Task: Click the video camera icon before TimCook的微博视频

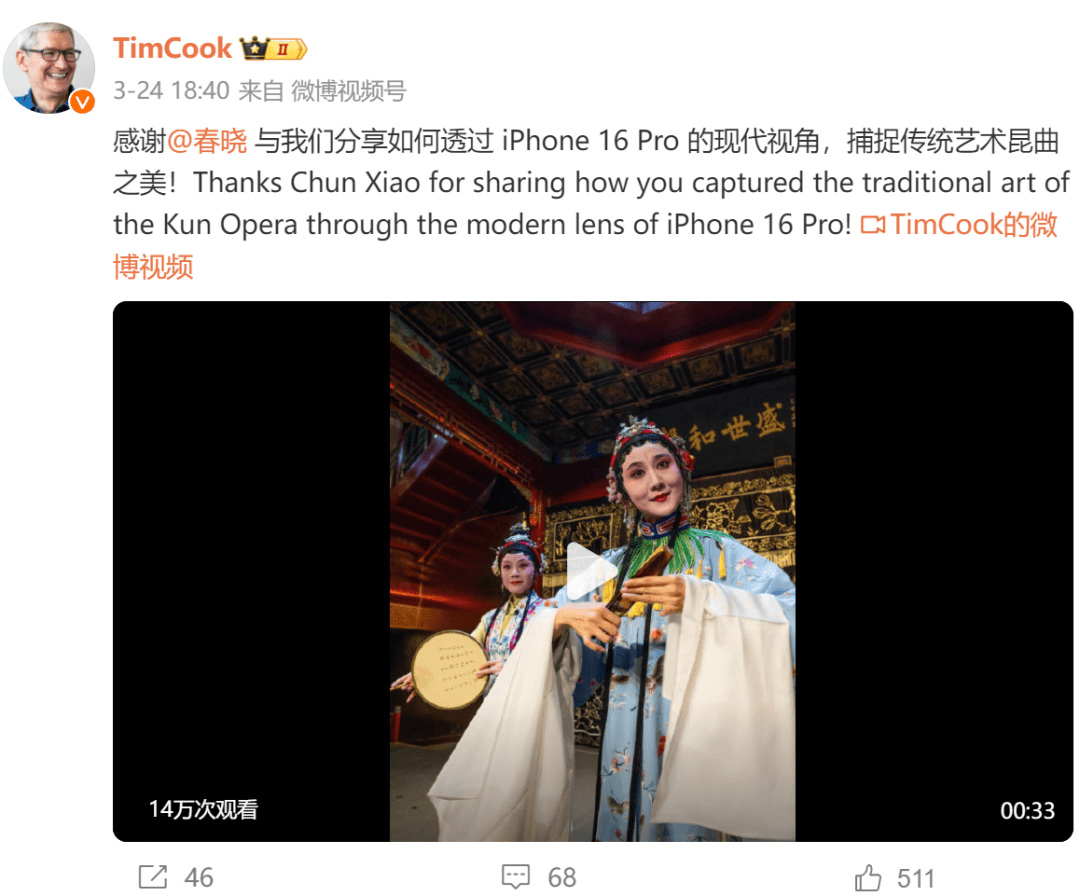Action: pyautogui.click(x=873, y=225)
